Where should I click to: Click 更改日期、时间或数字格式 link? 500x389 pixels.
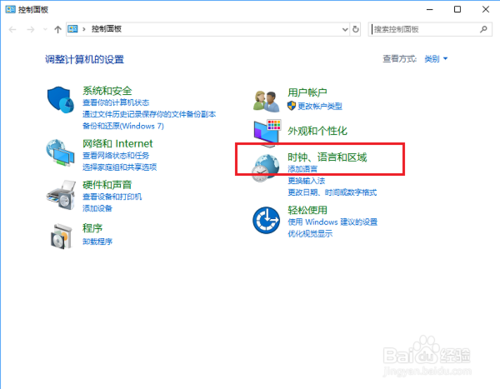(x=332, y=192)
